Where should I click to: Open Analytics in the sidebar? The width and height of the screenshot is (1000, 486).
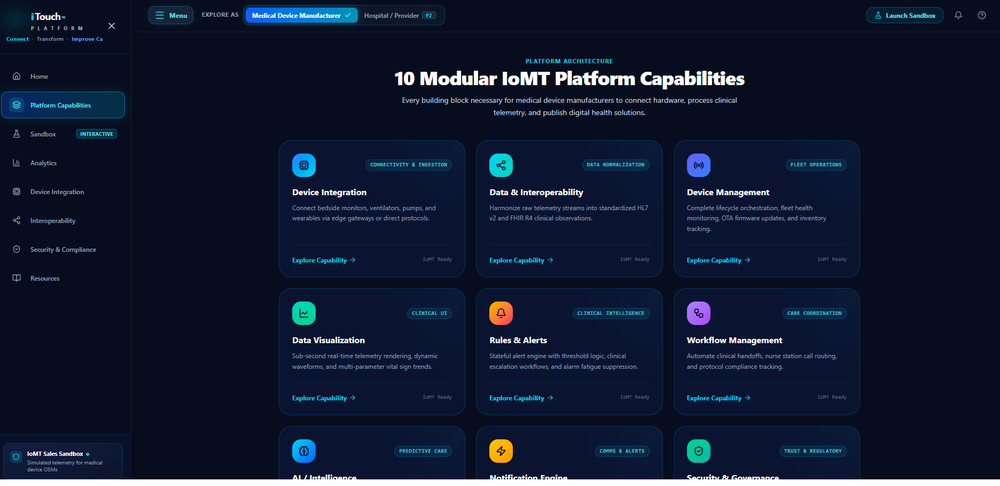point(62,163)
